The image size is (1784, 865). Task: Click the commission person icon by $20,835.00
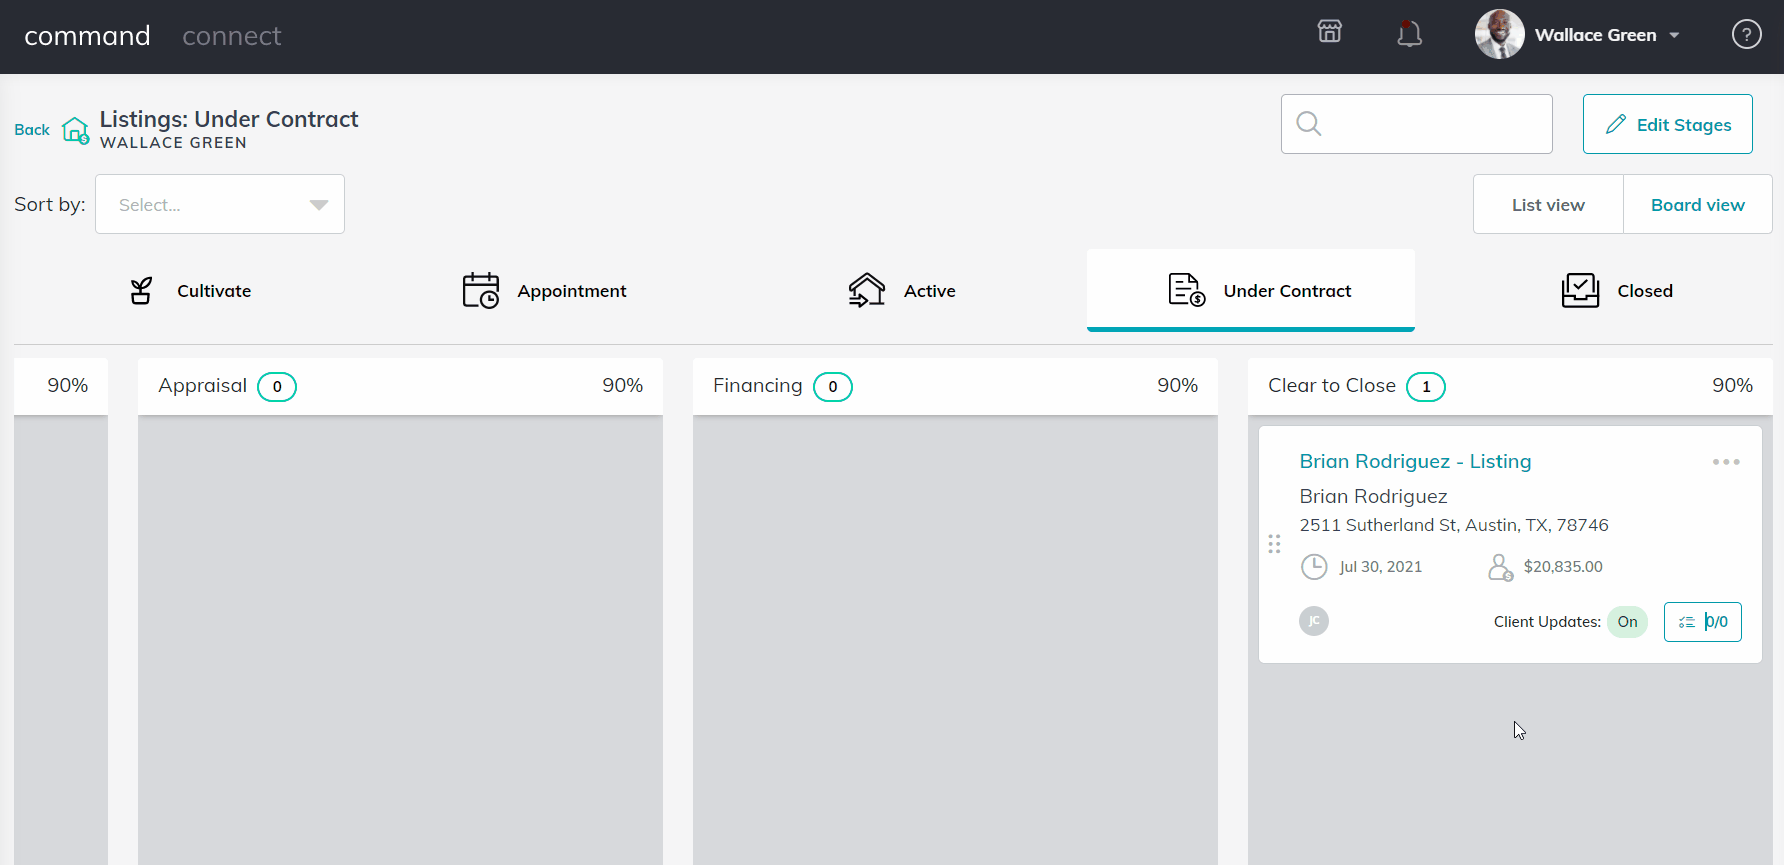tap(1500, 567)
